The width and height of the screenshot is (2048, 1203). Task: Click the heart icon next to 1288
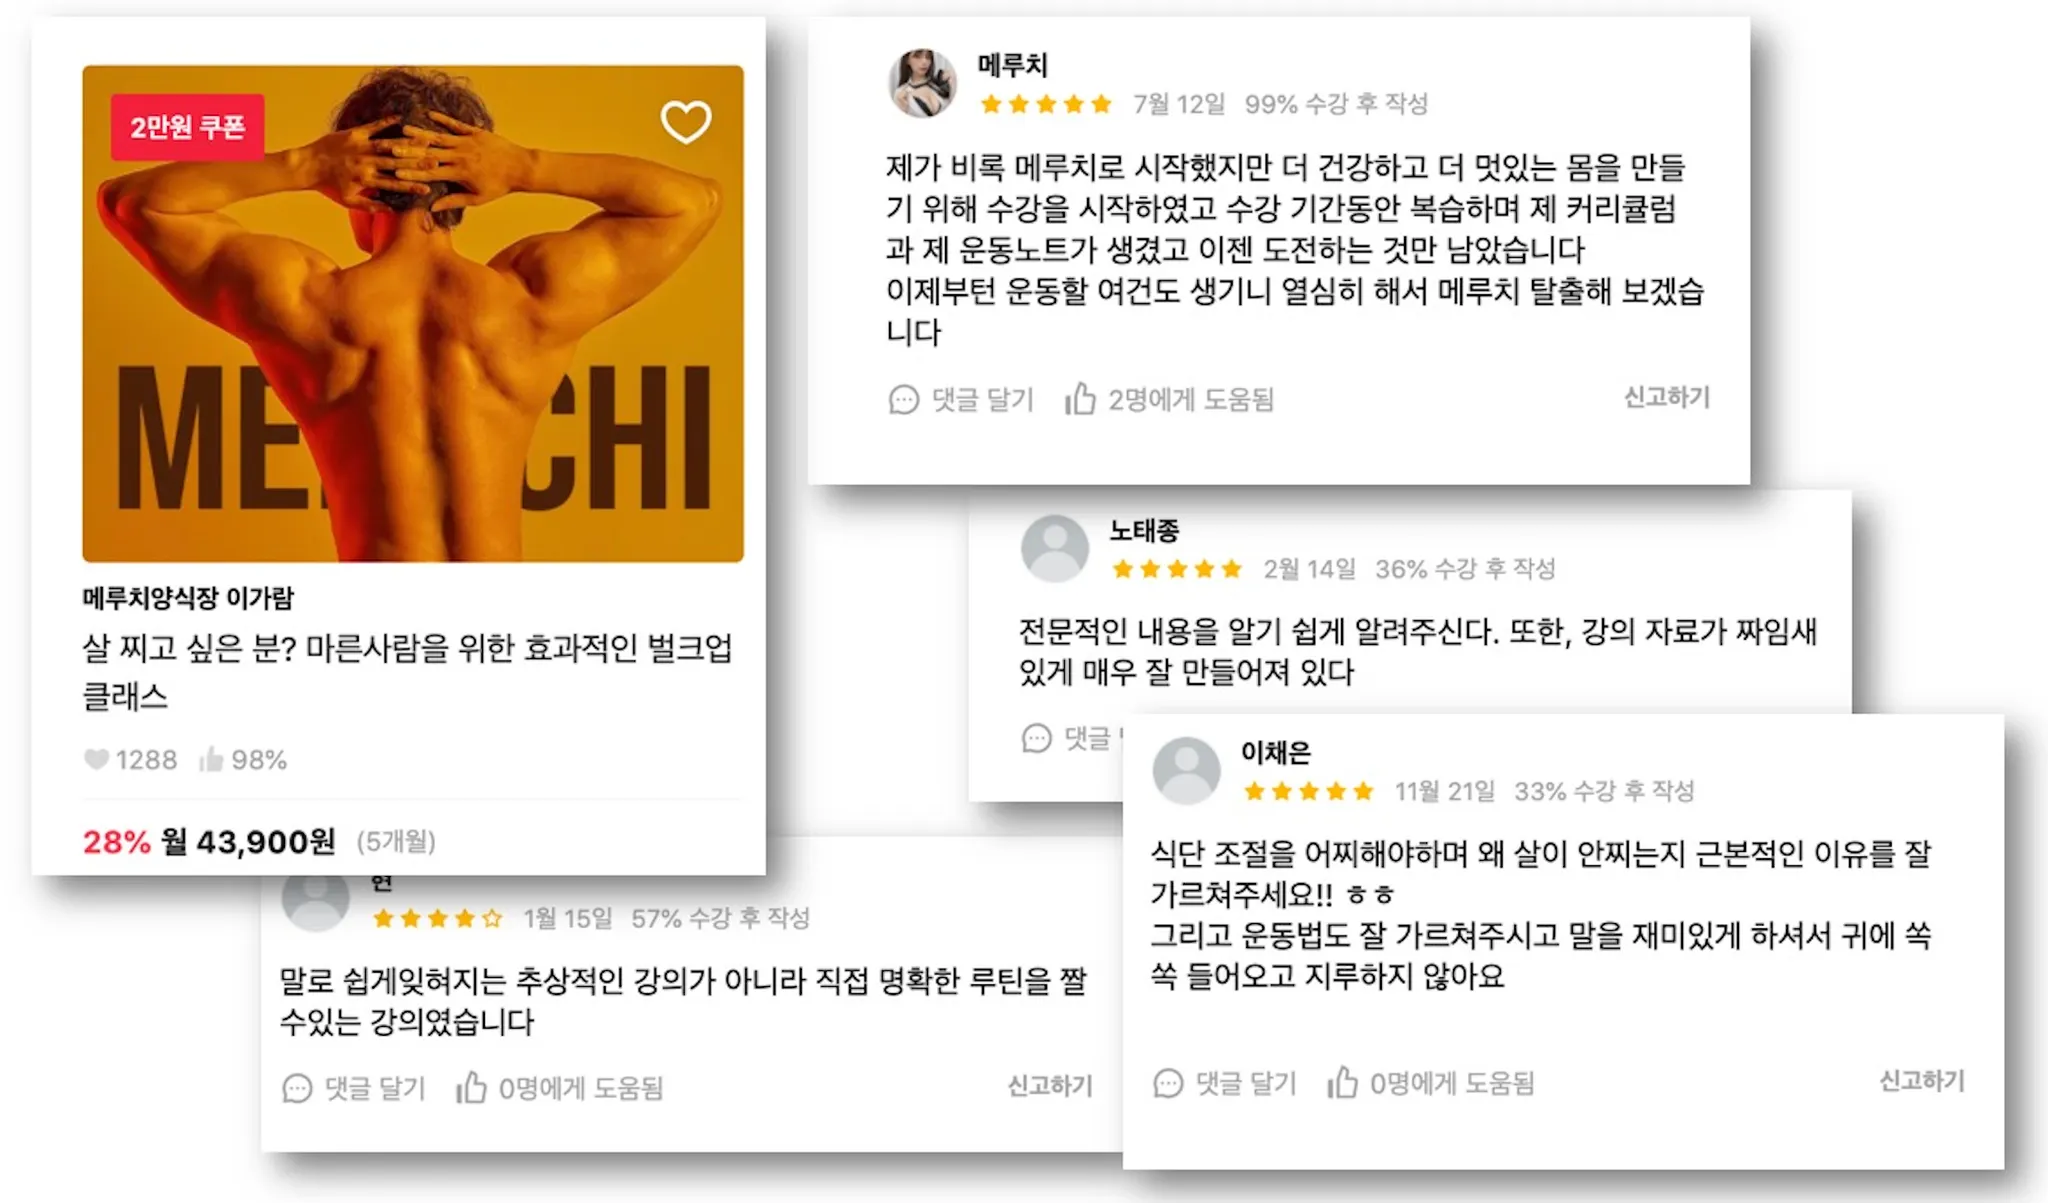(x=96, y=760)
